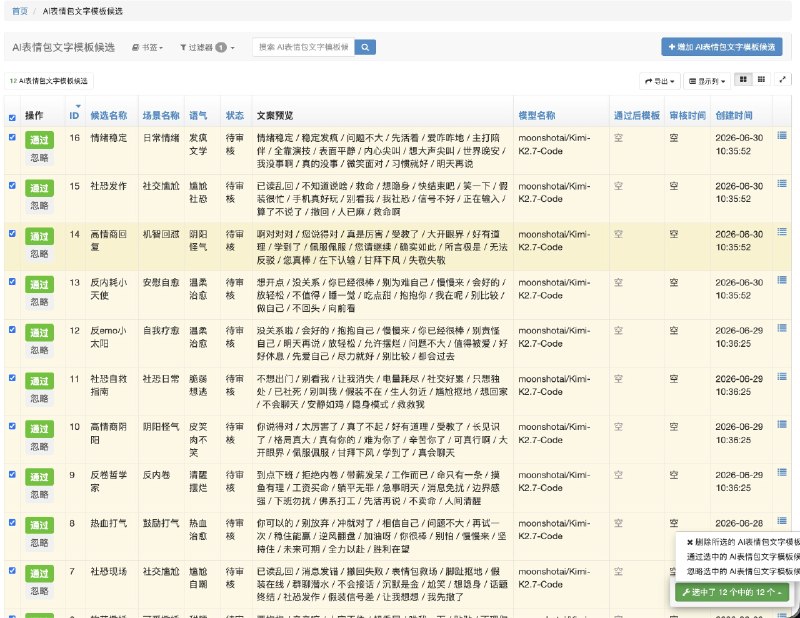The width and height of the screenshot is (800, 618).
Task: Open the 导出 export dropdown
Action: tap(660, 81)
